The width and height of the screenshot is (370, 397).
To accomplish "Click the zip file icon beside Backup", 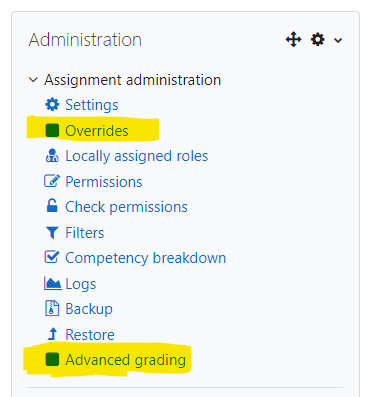I will click(x=52, y=308).
